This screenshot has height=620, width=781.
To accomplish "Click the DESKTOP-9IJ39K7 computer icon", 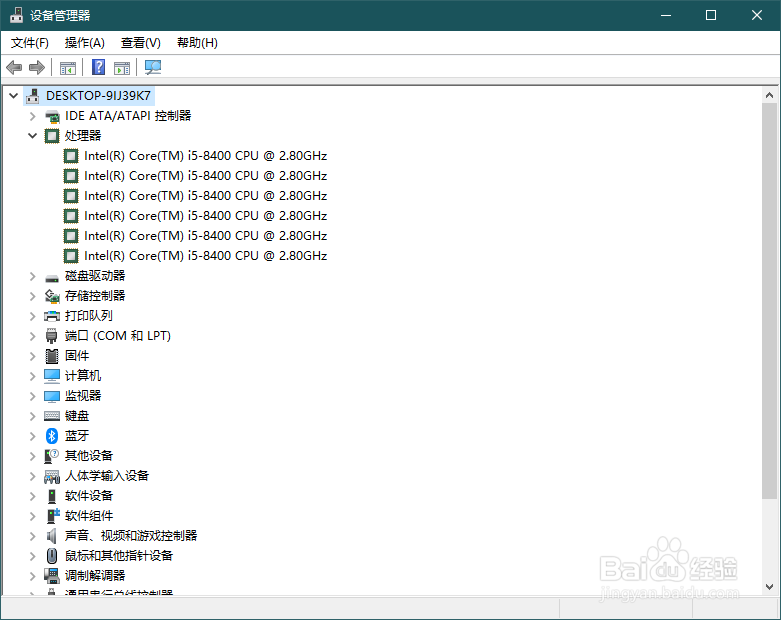I will pyautogui.click(x=33, y=96).
